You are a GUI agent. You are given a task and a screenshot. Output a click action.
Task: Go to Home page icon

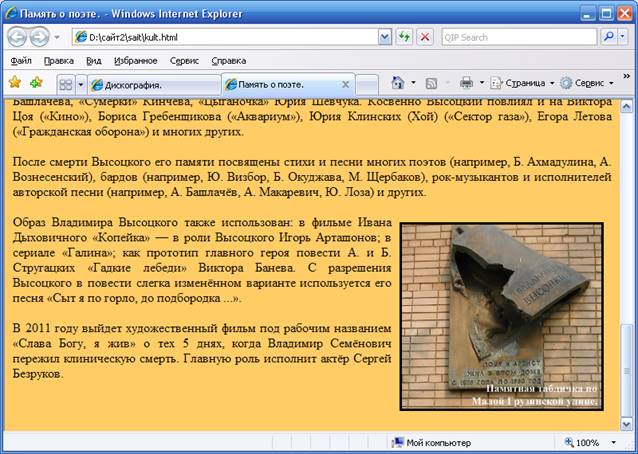(x=398, y=83)
